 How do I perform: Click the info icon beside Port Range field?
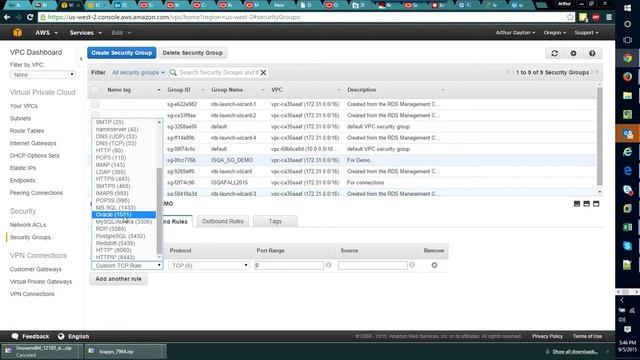pyautogui.click(x=328, y=265)
